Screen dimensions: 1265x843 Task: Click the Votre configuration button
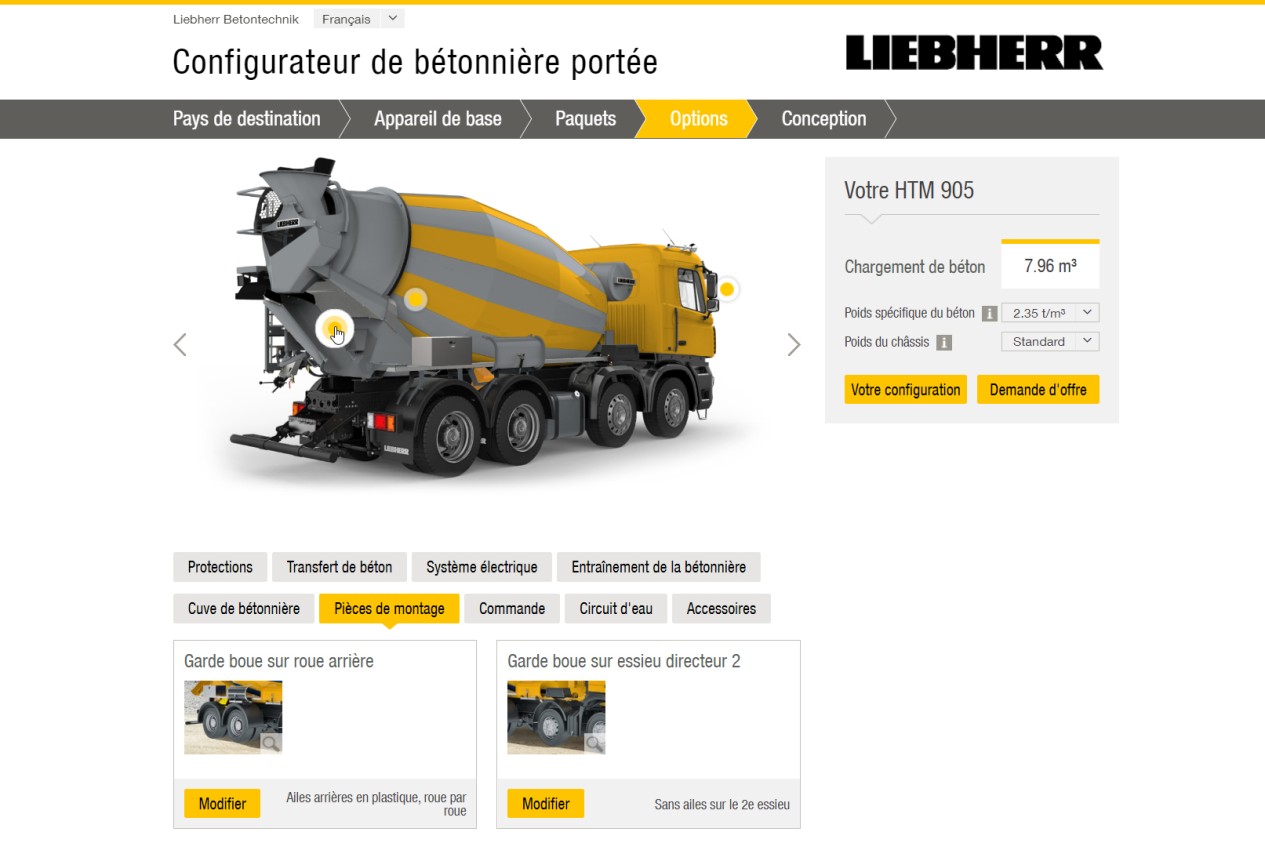906,389
